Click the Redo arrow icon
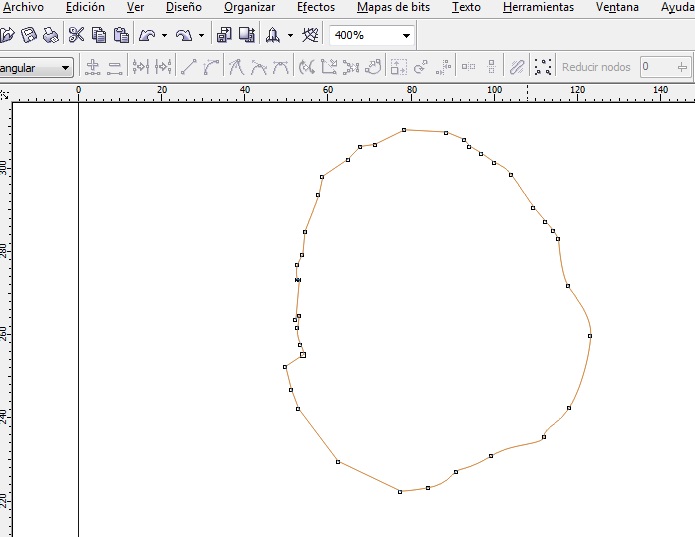Screen dimensions: 695x537 184,35
